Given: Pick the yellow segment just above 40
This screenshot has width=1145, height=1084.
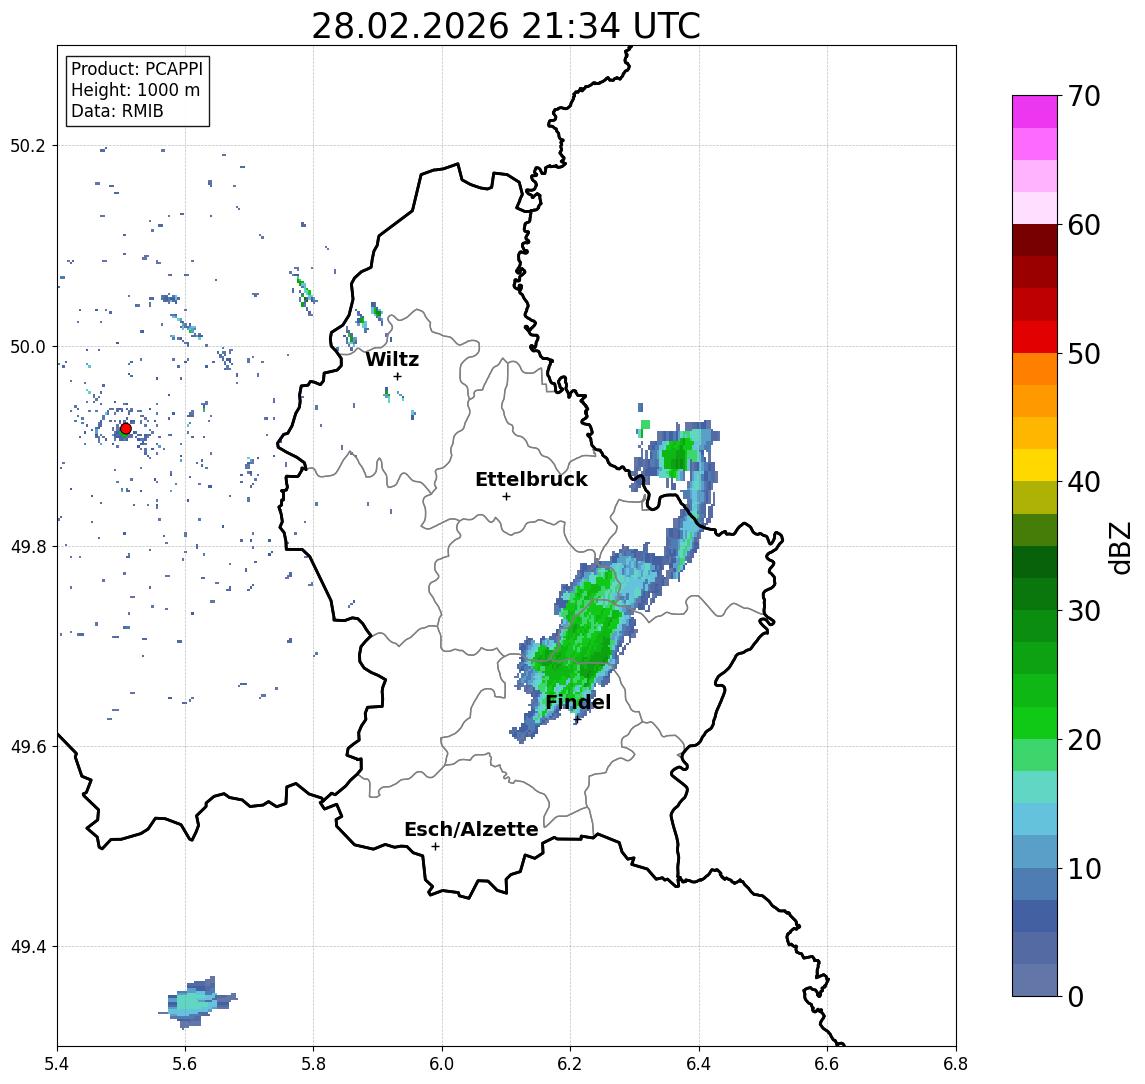Looking at the screenshot, I should (1035, 465).
